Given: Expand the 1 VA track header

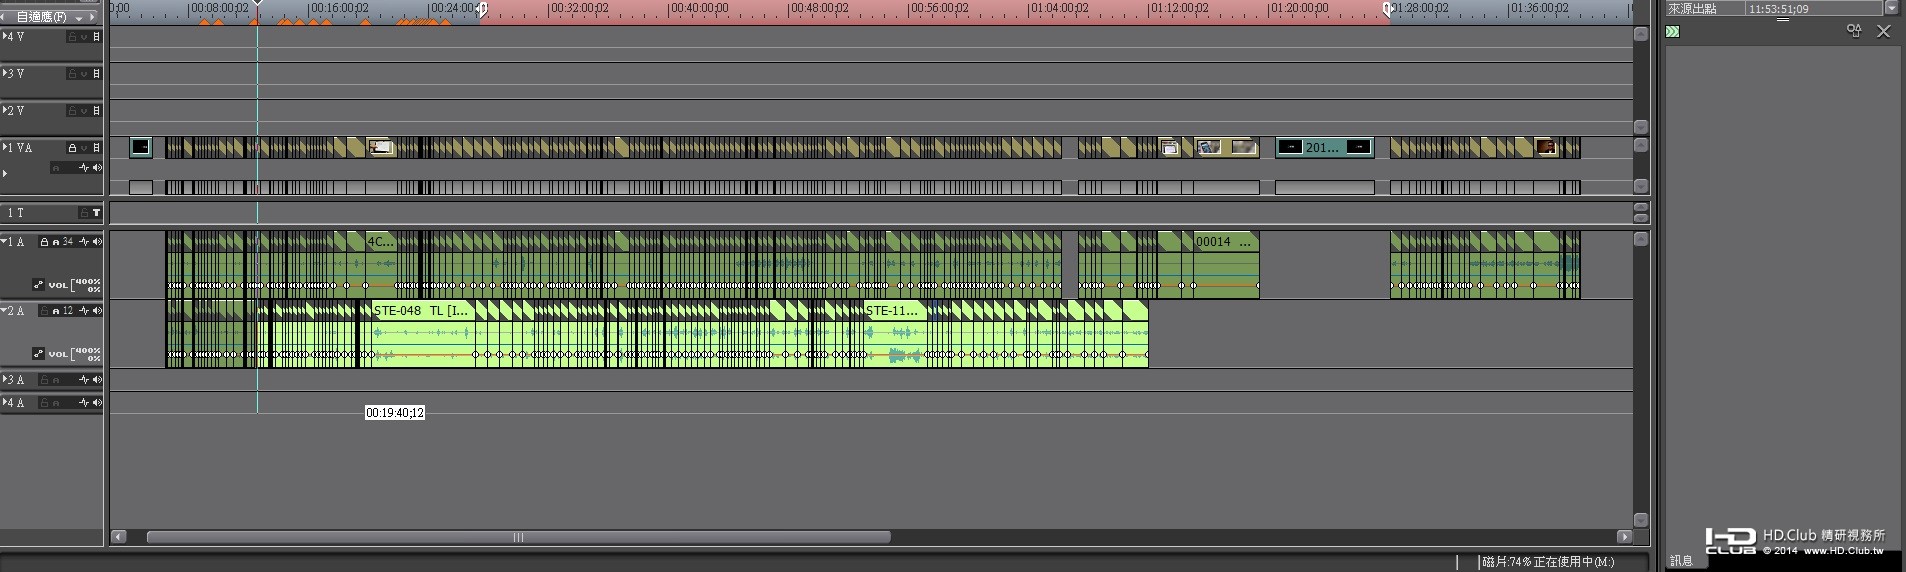Looking at the screenshot, I should click(5, 147).
